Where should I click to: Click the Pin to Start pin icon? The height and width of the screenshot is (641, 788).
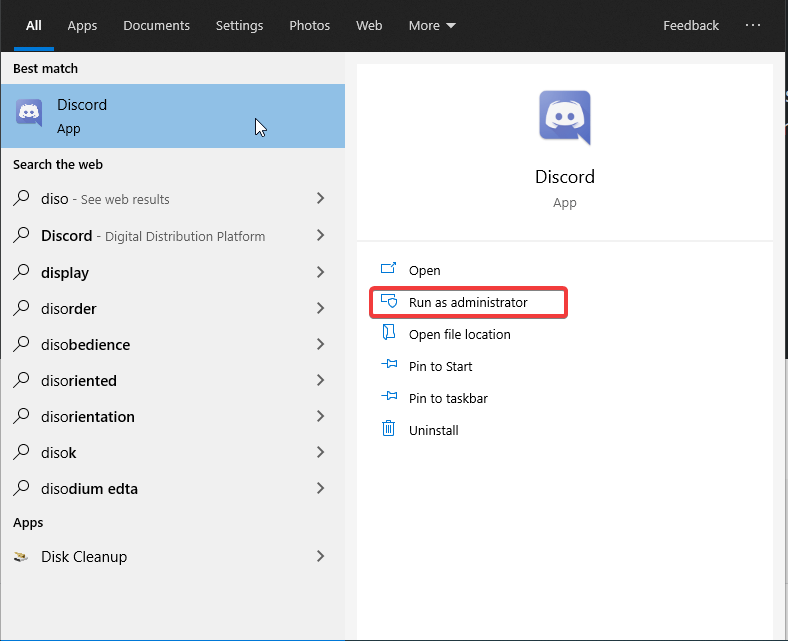coord(389,364)
